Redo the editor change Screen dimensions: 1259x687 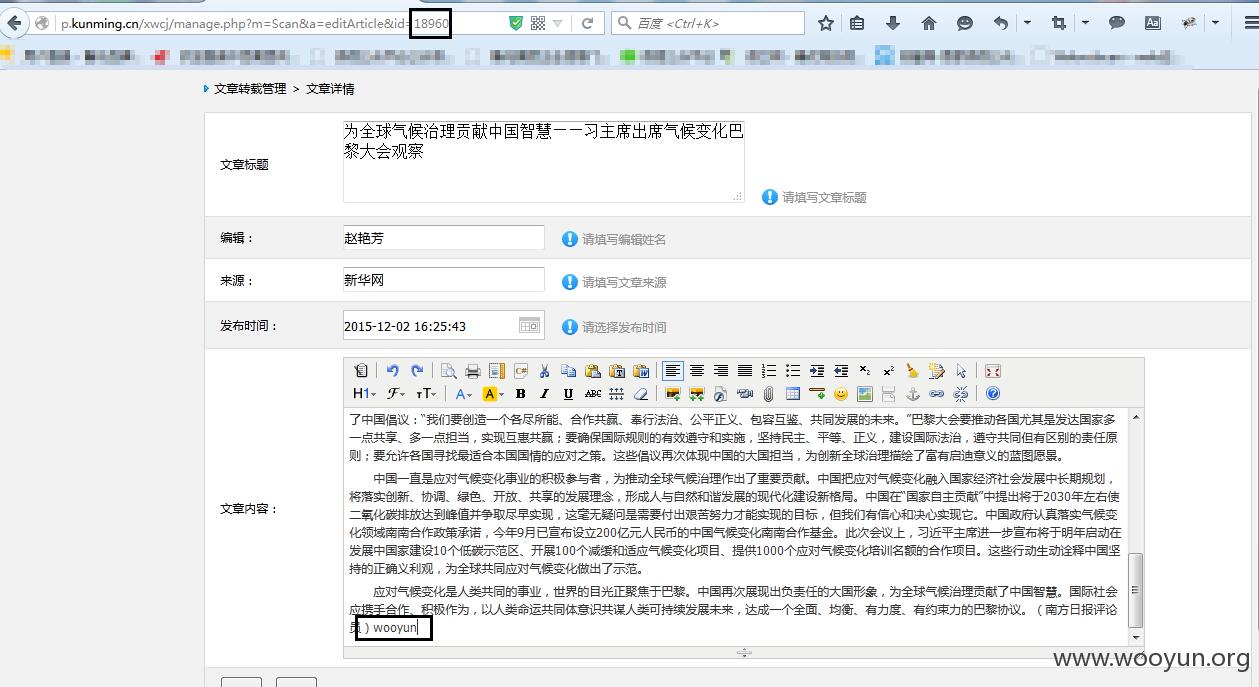417,371
